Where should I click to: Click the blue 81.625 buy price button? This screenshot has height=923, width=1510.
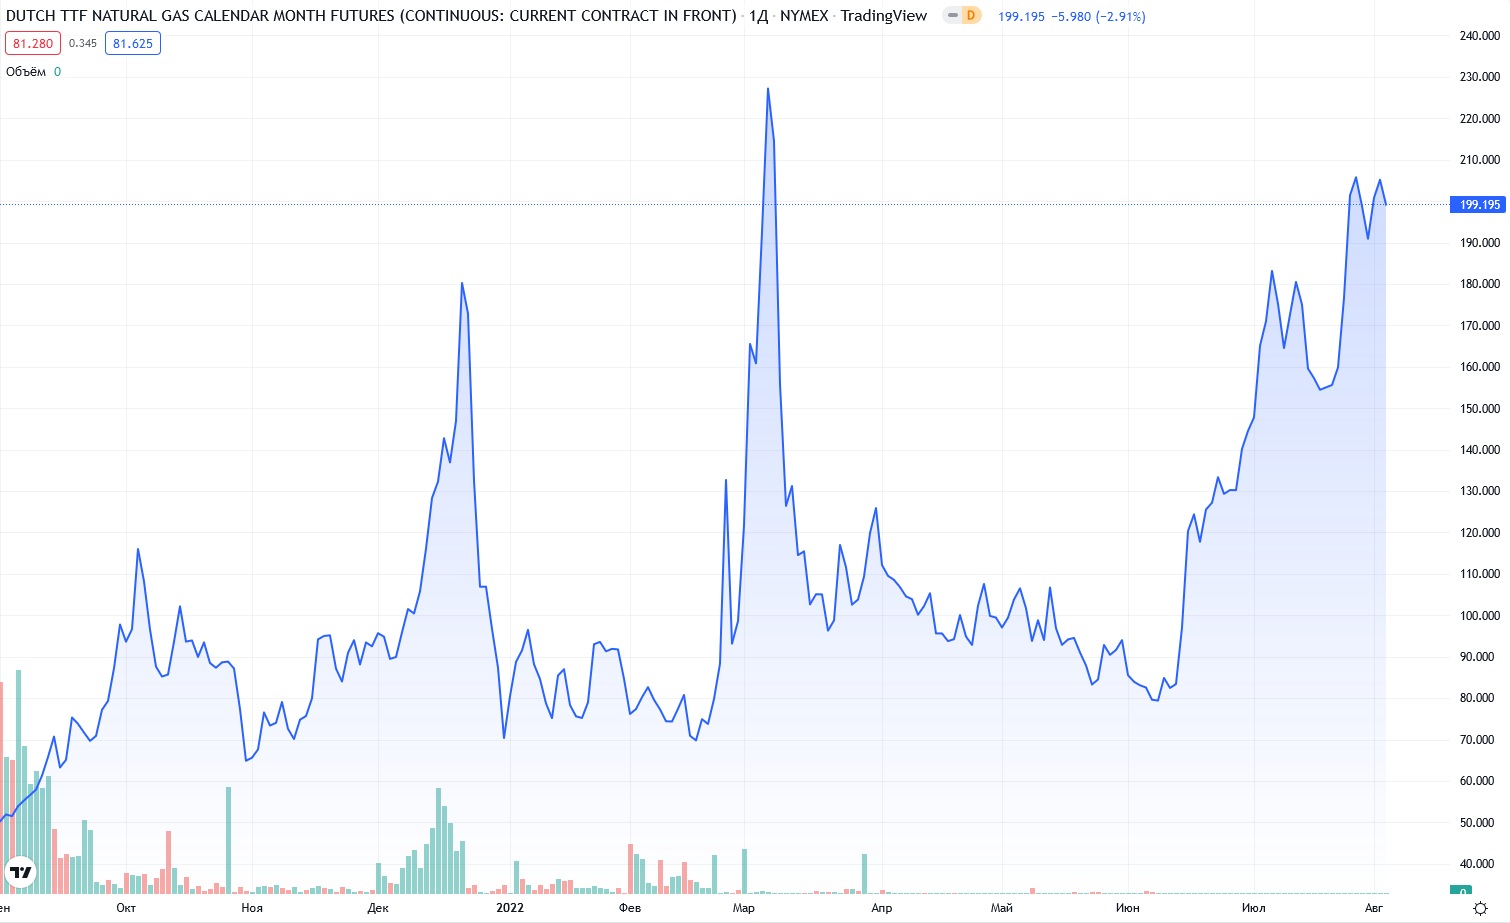coord(133,44)
